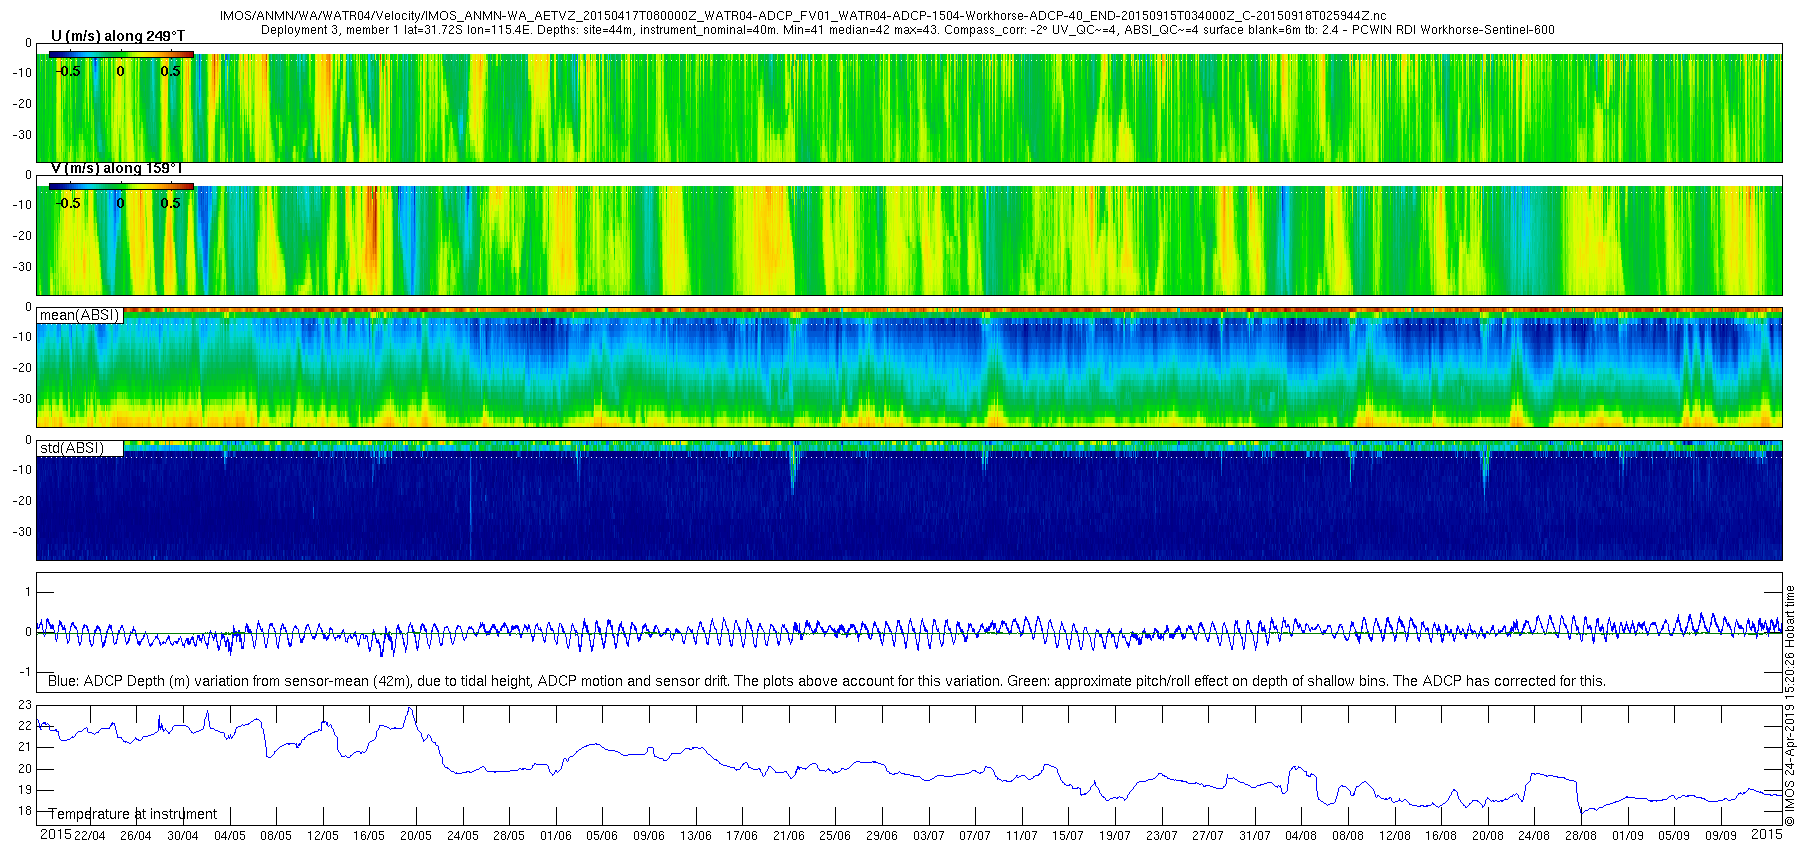
Task: Click the 2015 year label at axis start
Action: [x=55, y=834]
